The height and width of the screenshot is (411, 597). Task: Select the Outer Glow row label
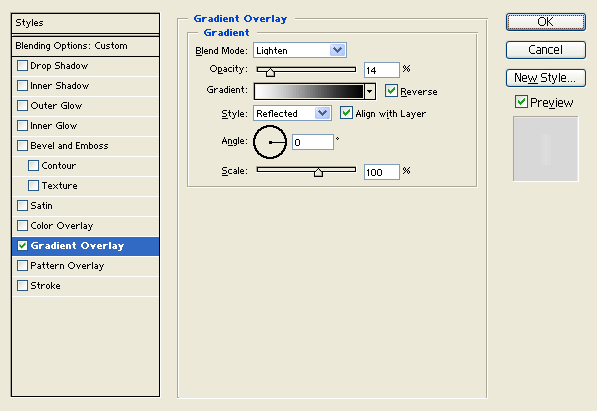click(x=56, y=106)
